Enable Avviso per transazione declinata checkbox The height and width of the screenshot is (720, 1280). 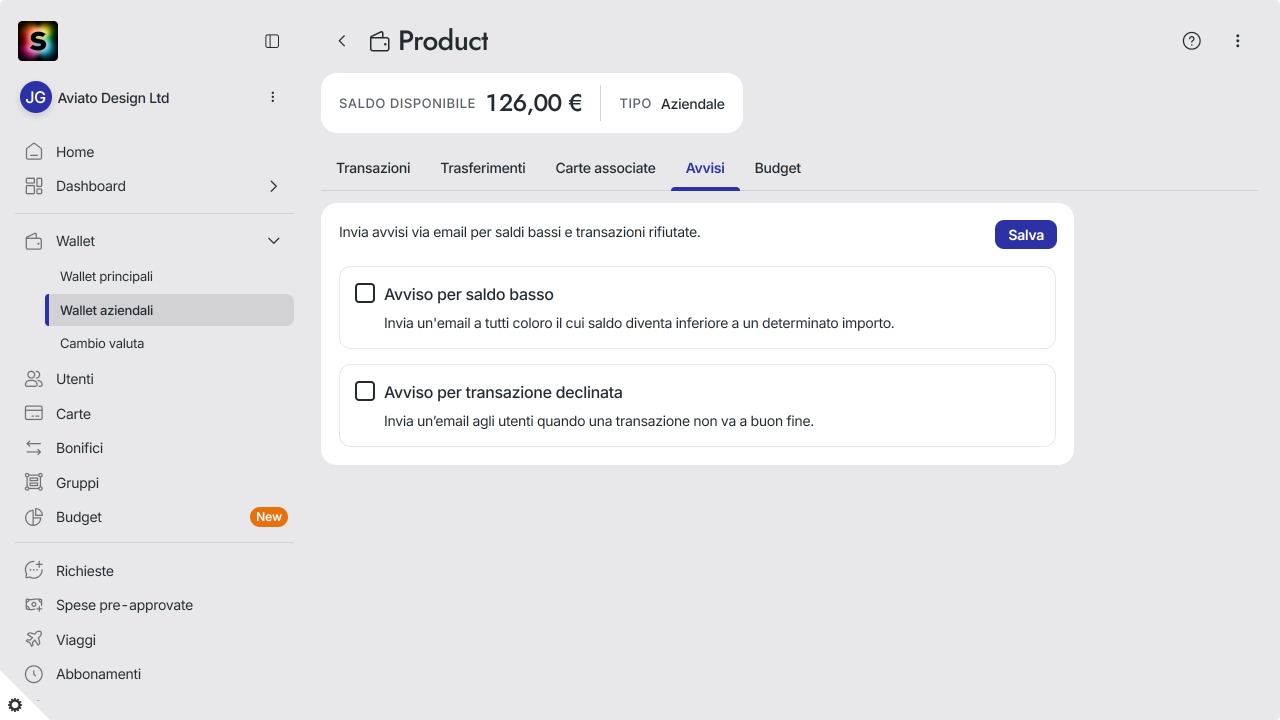[365, 391]
